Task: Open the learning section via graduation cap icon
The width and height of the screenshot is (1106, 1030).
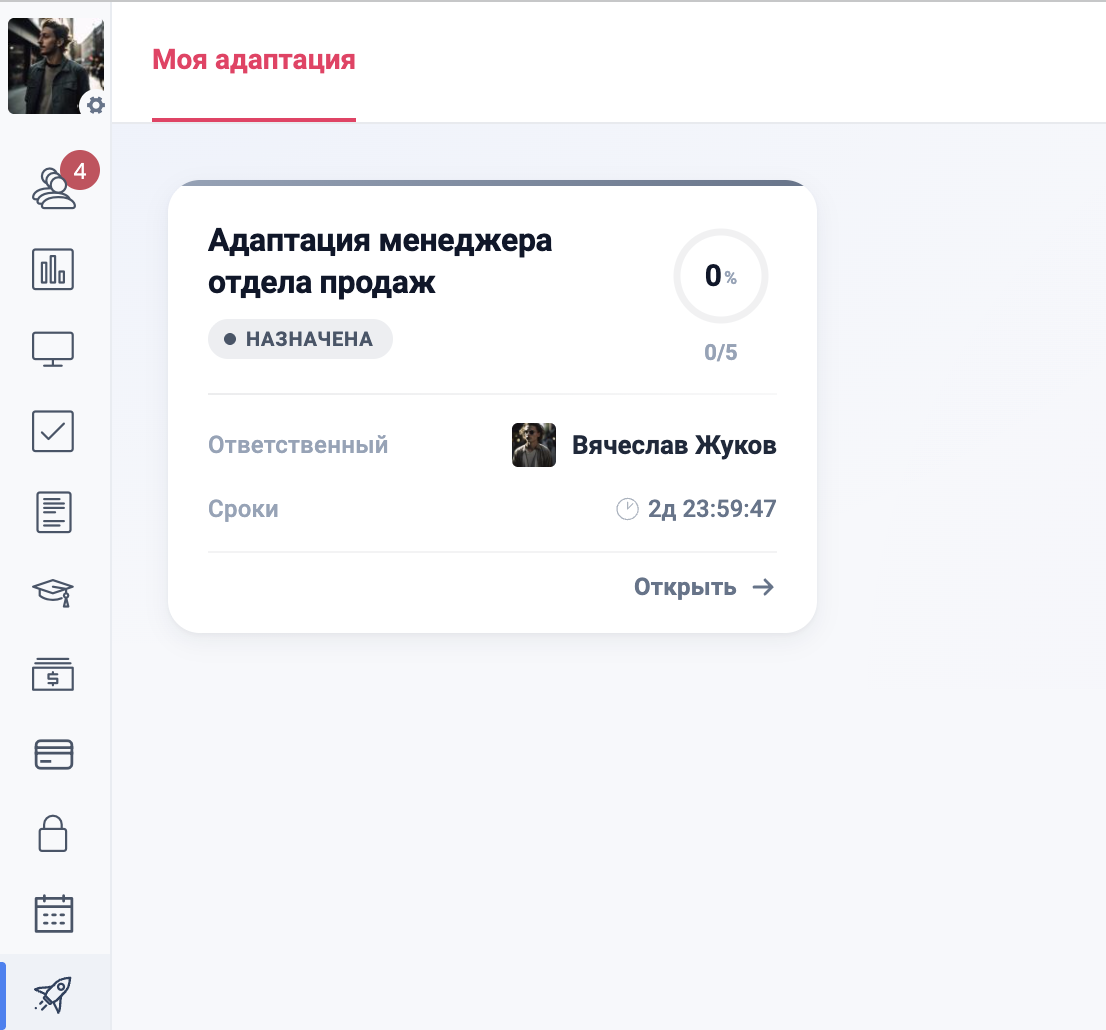Action: tap(55, 593)
